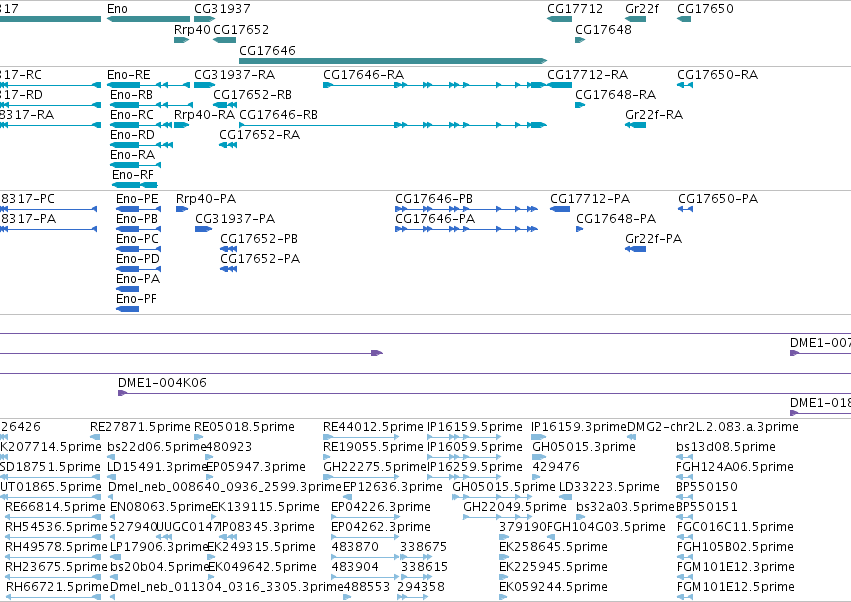Click the DMG2-chr2L.2.083.a.3prime label
851x602 pixels.
point(713,427)
